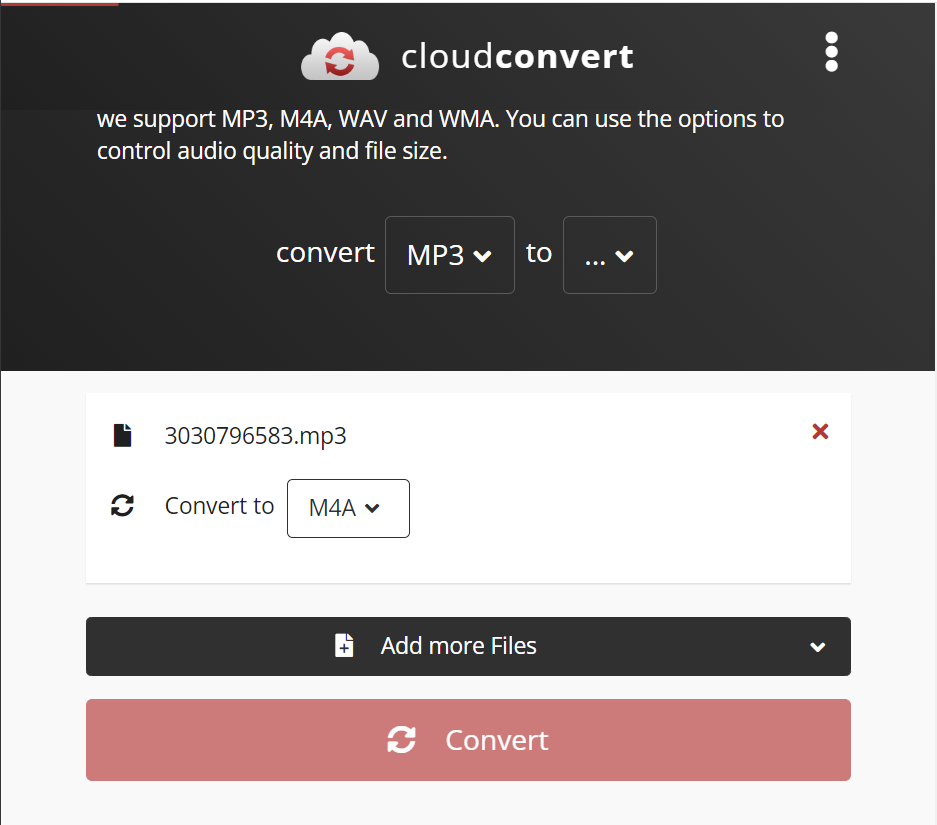Open the target format dropdown showing ellipsis

pos(609,255)
